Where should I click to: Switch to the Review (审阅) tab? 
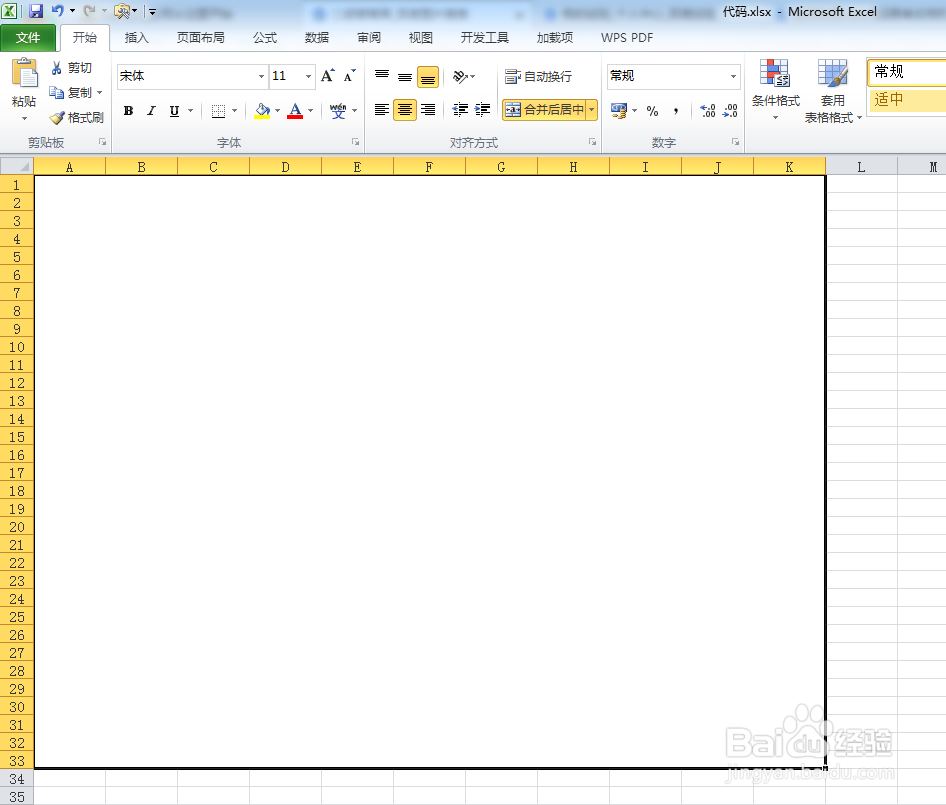tap(369, 38)
